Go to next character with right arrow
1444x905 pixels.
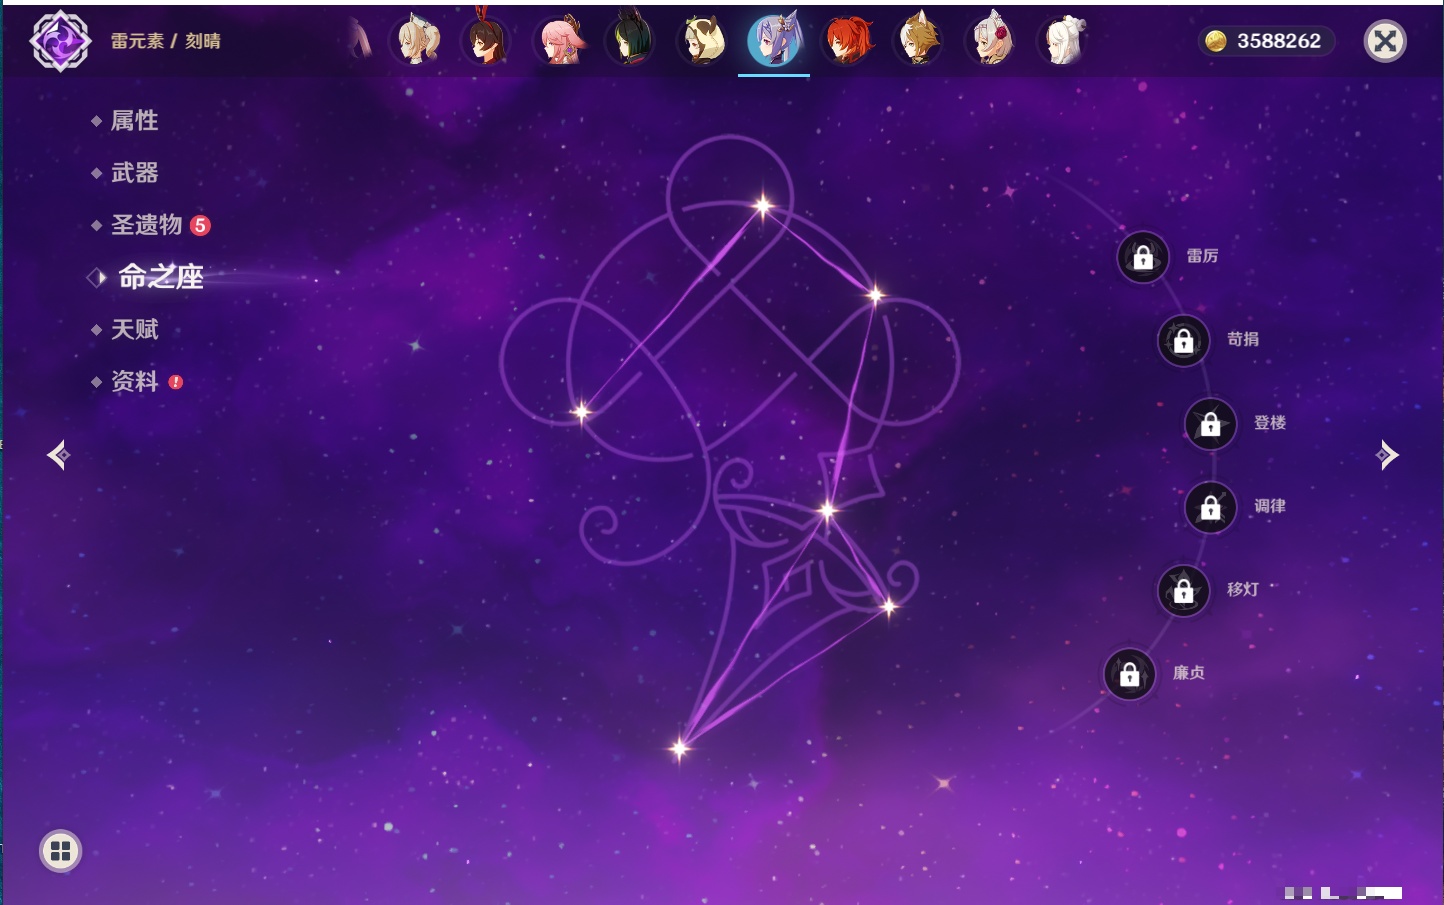click(1387, 455)
